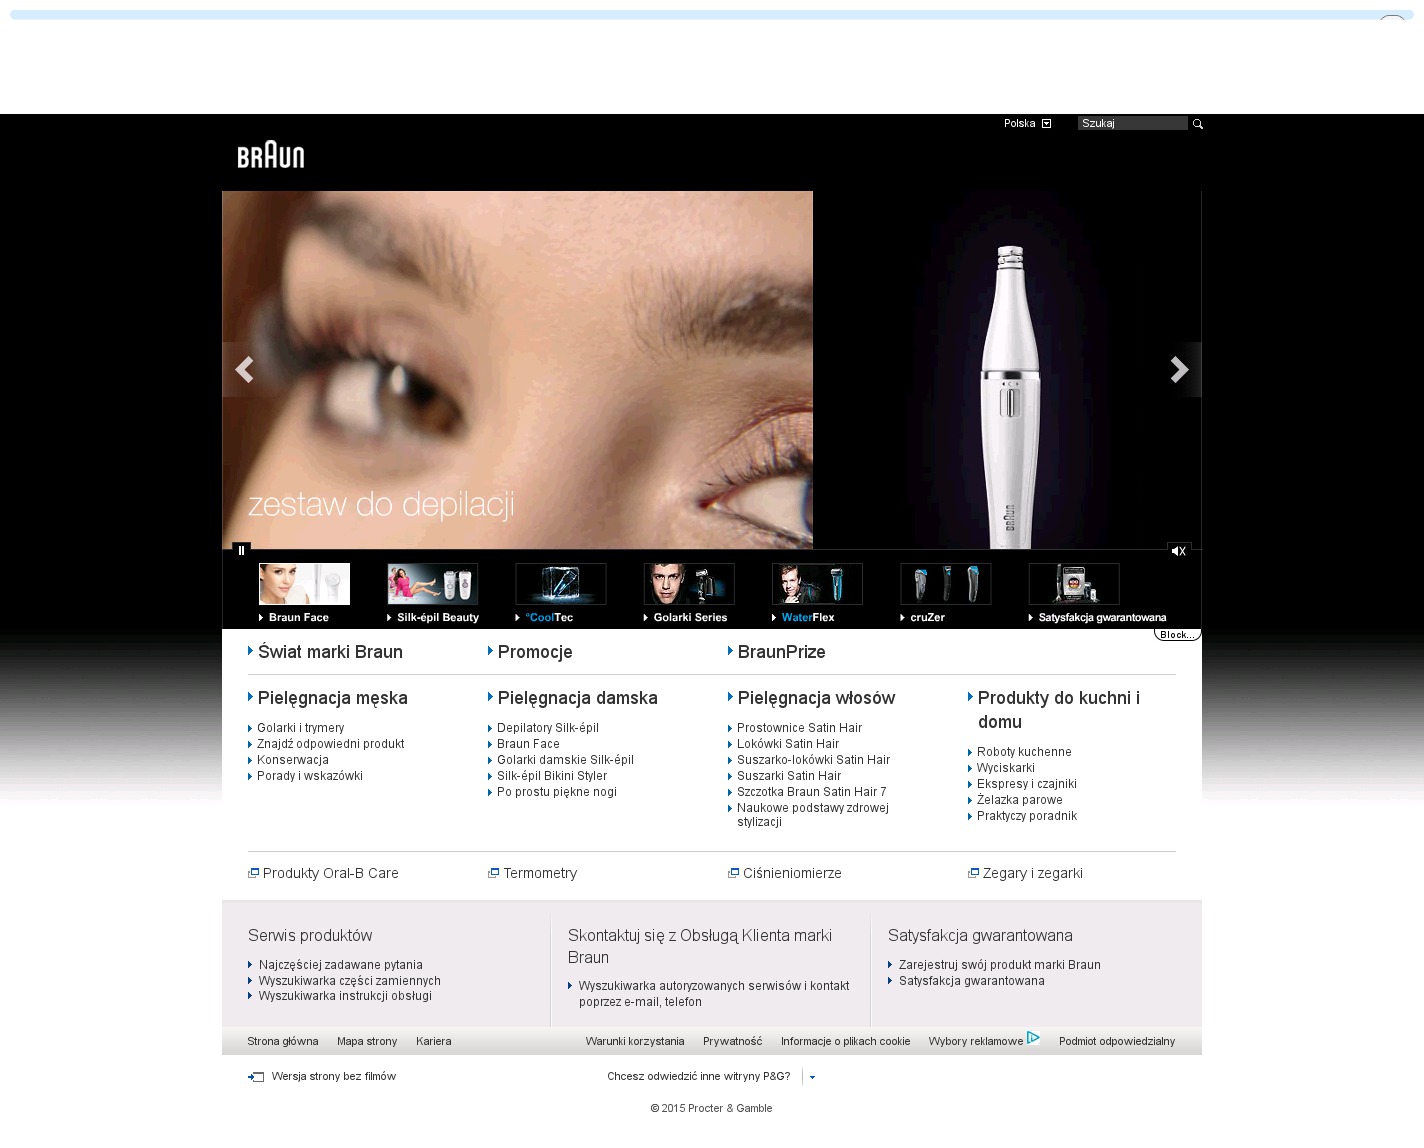The height and width of the screenshot is (1148, 1424).
Task: Show the previous carousel slide
Action: [x=244, y=370]
